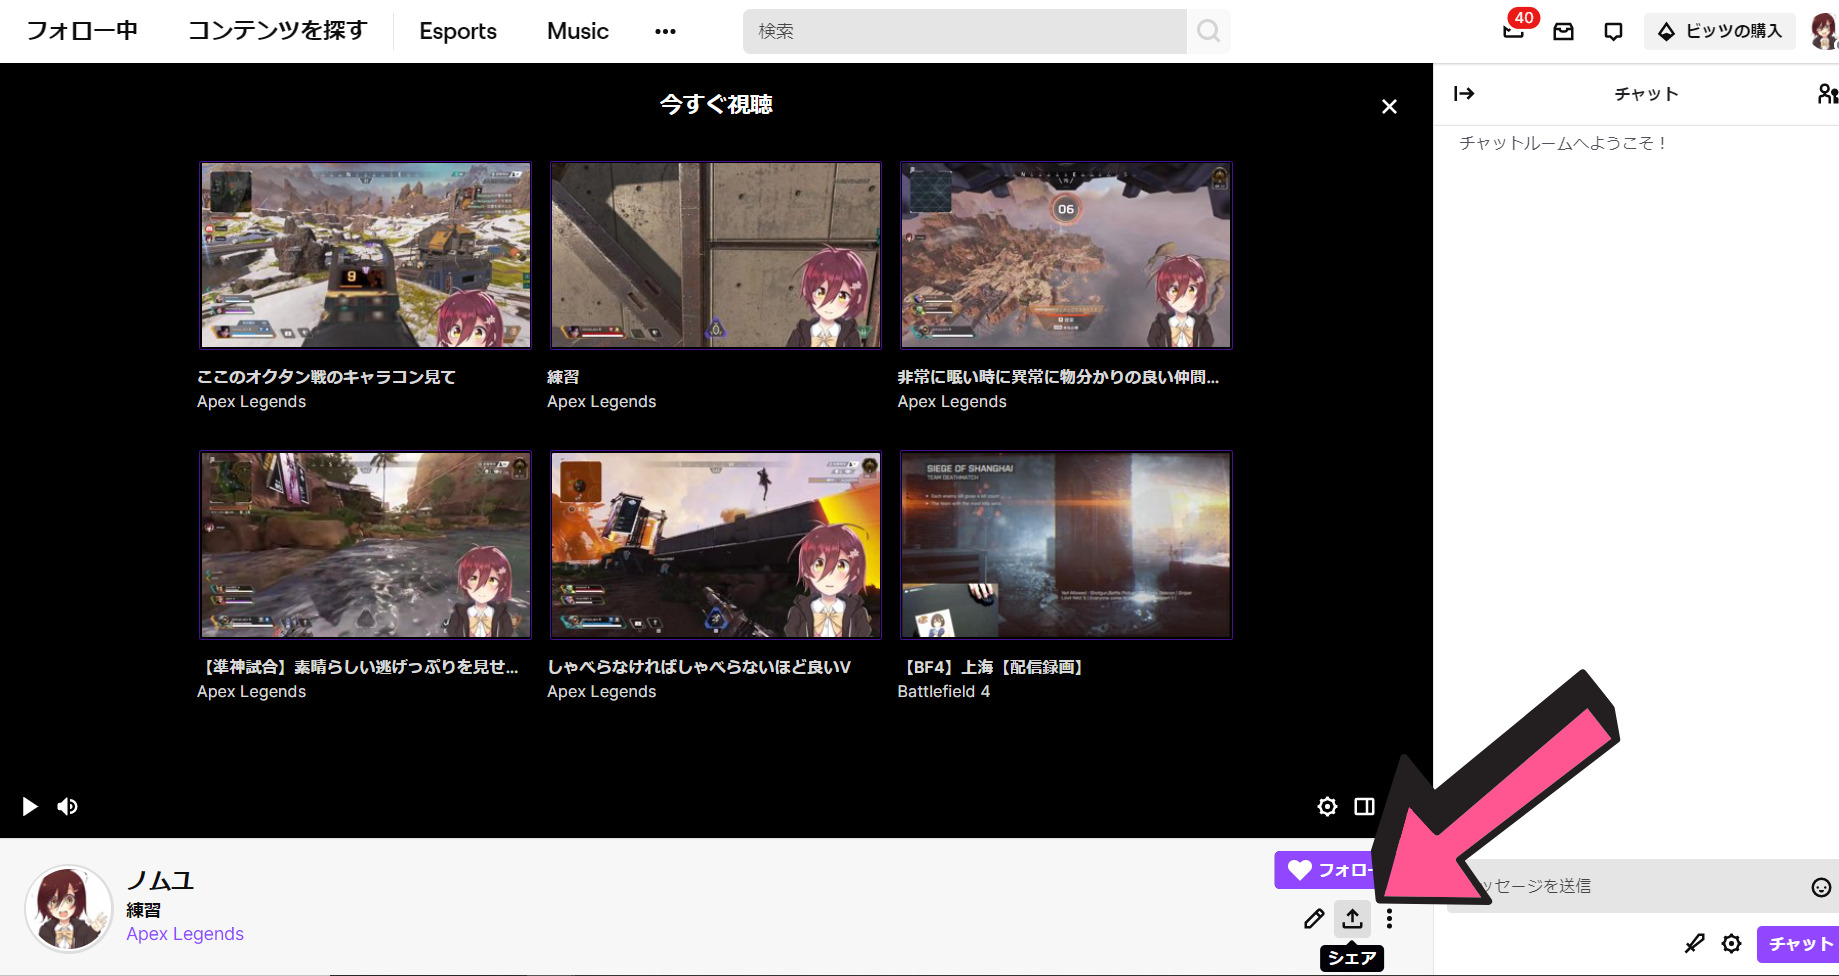The width and height of the screenshot is (1839, 976).
Task: Mute the stream with the volume icon
Action: point(67,806)
